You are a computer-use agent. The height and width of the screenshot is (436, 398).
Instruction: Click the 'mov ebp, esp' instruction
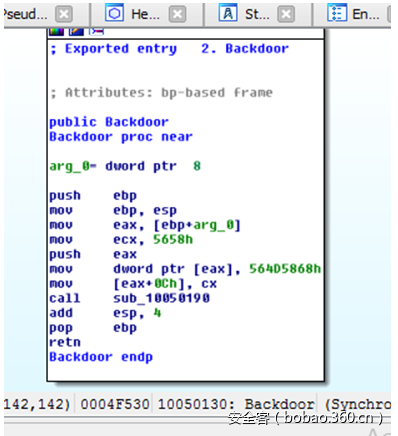click(x=113, y=210)
